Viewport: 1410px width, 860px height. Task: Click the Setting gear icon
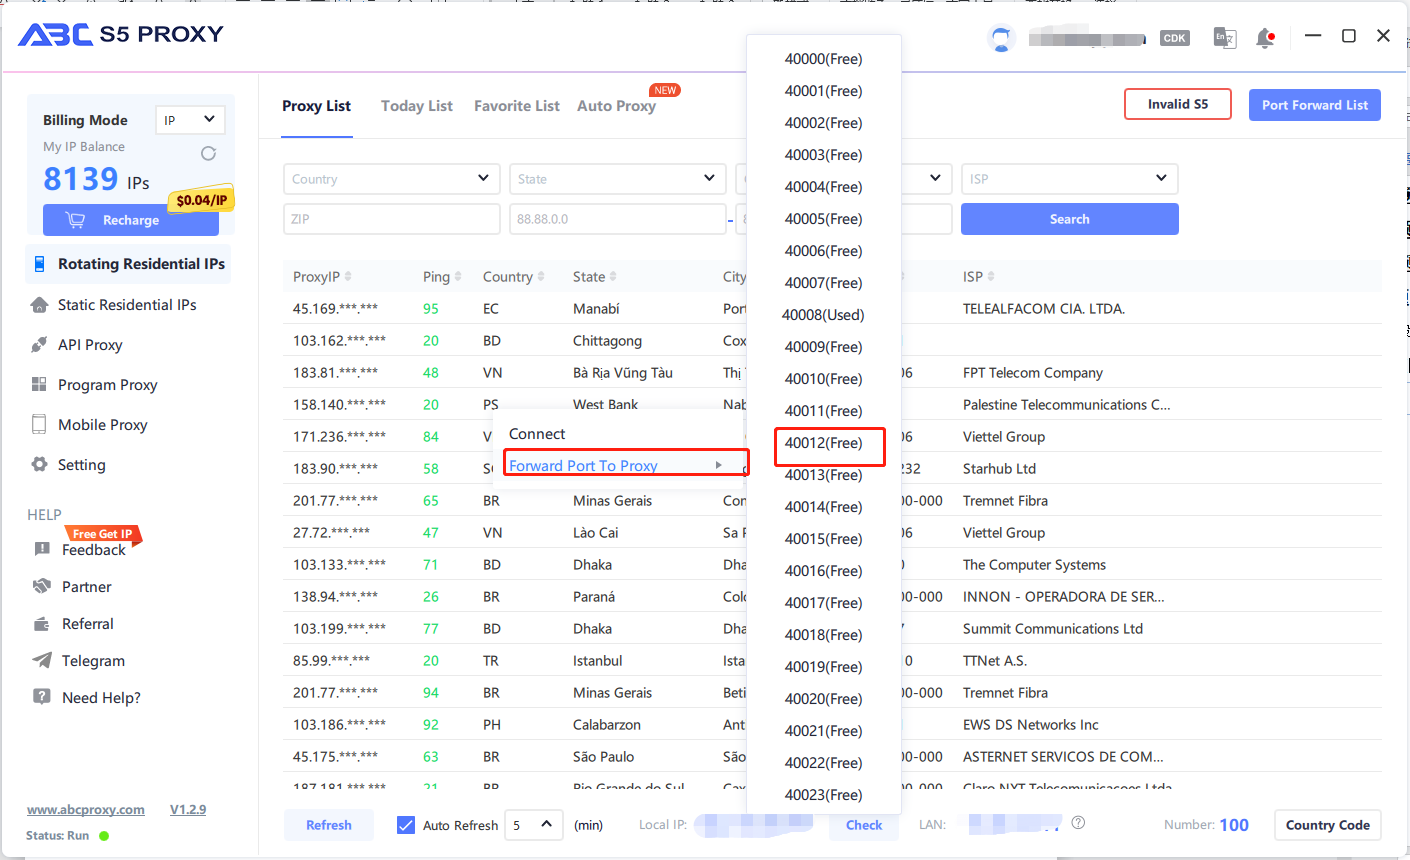tap(39, 464)
